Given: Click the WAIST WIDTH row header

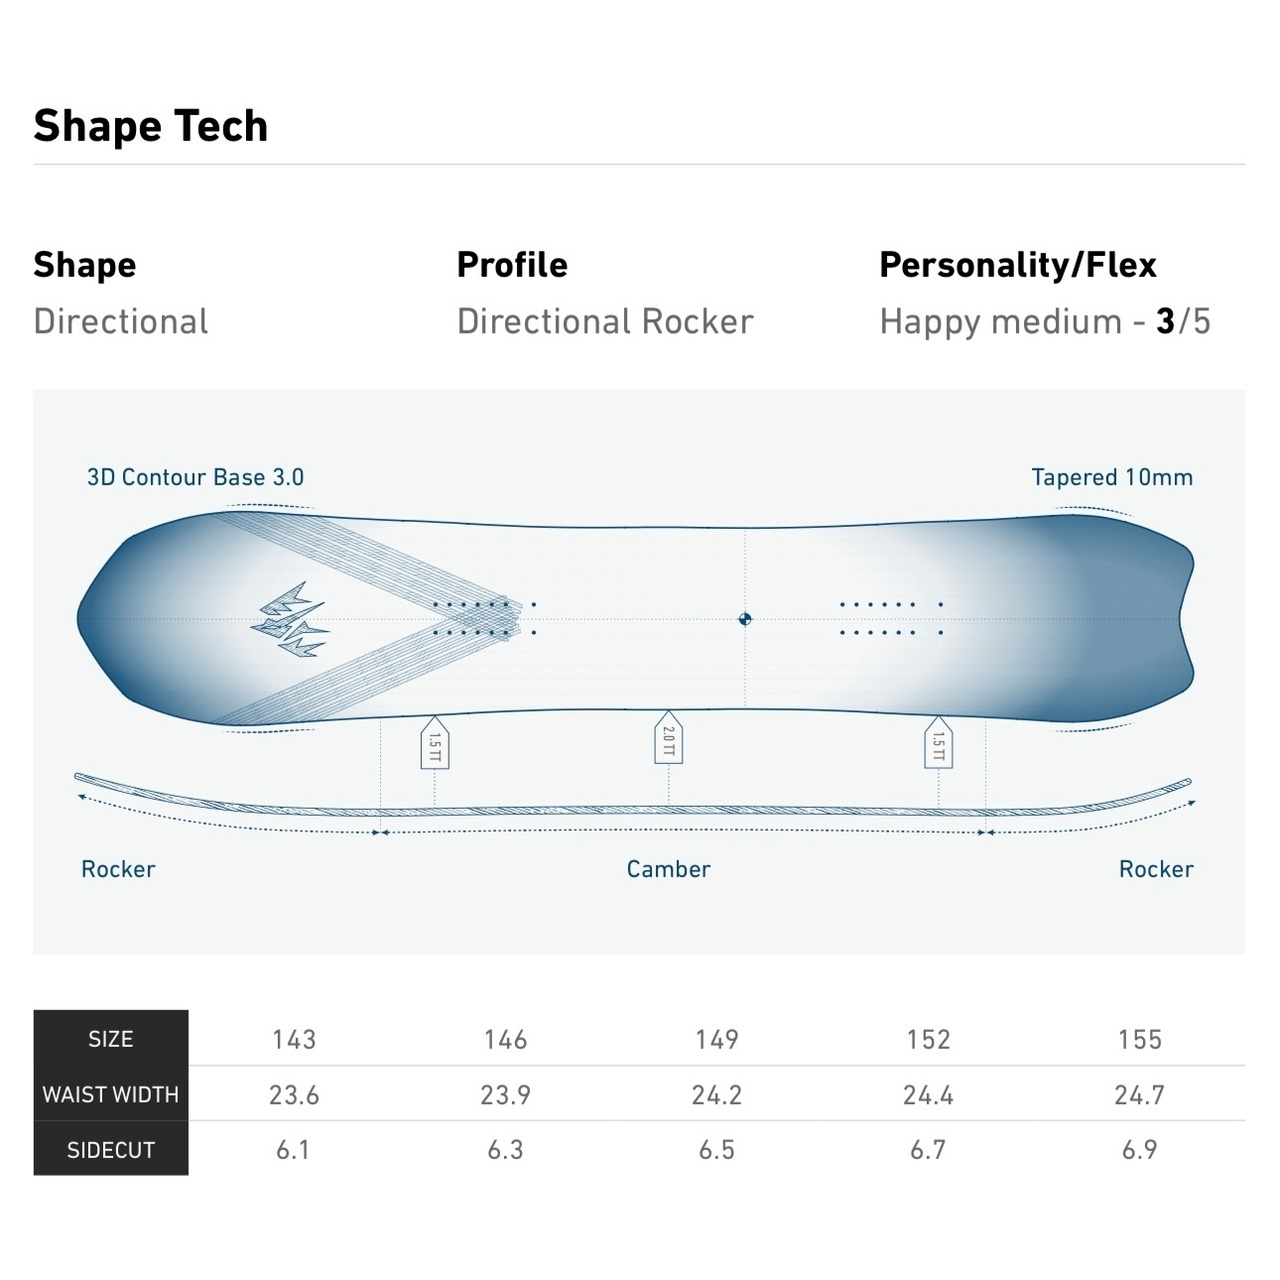Looking at the screenshot, I should coord(111,1095).
